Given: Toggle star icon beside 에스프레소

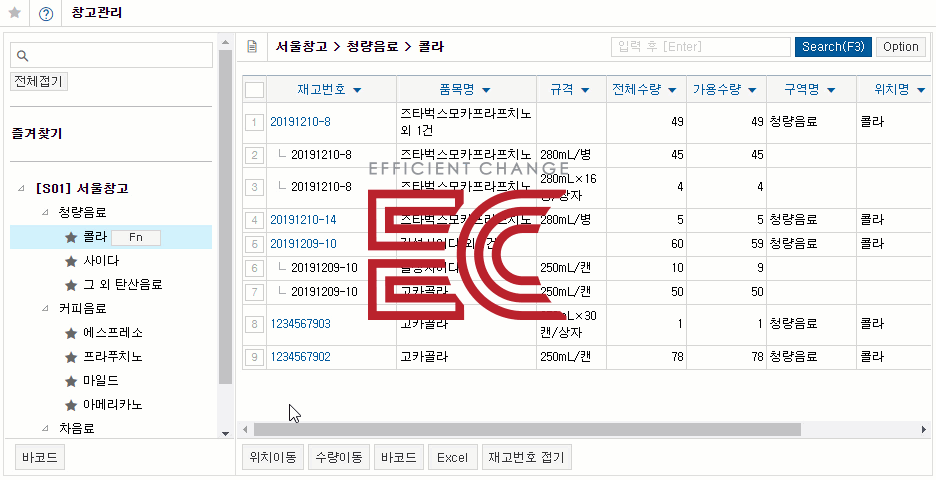Looking at the screenshot, I should (71, 333).
